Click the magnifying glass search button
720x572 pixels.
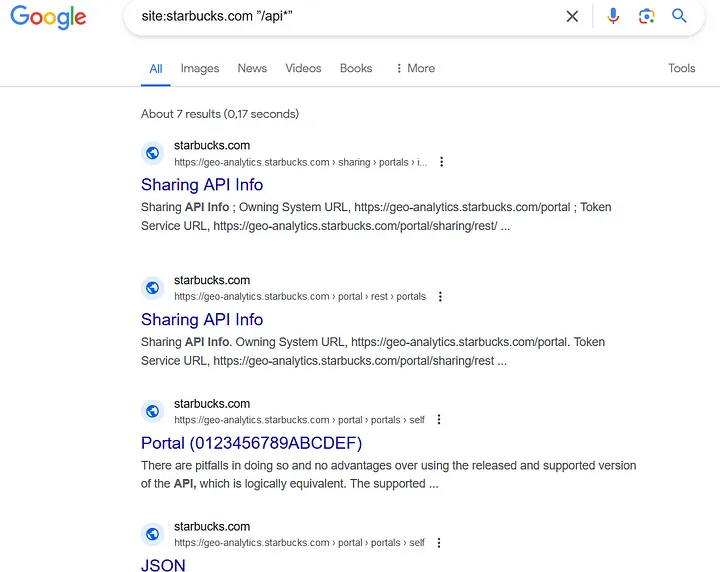coord(679,16)
